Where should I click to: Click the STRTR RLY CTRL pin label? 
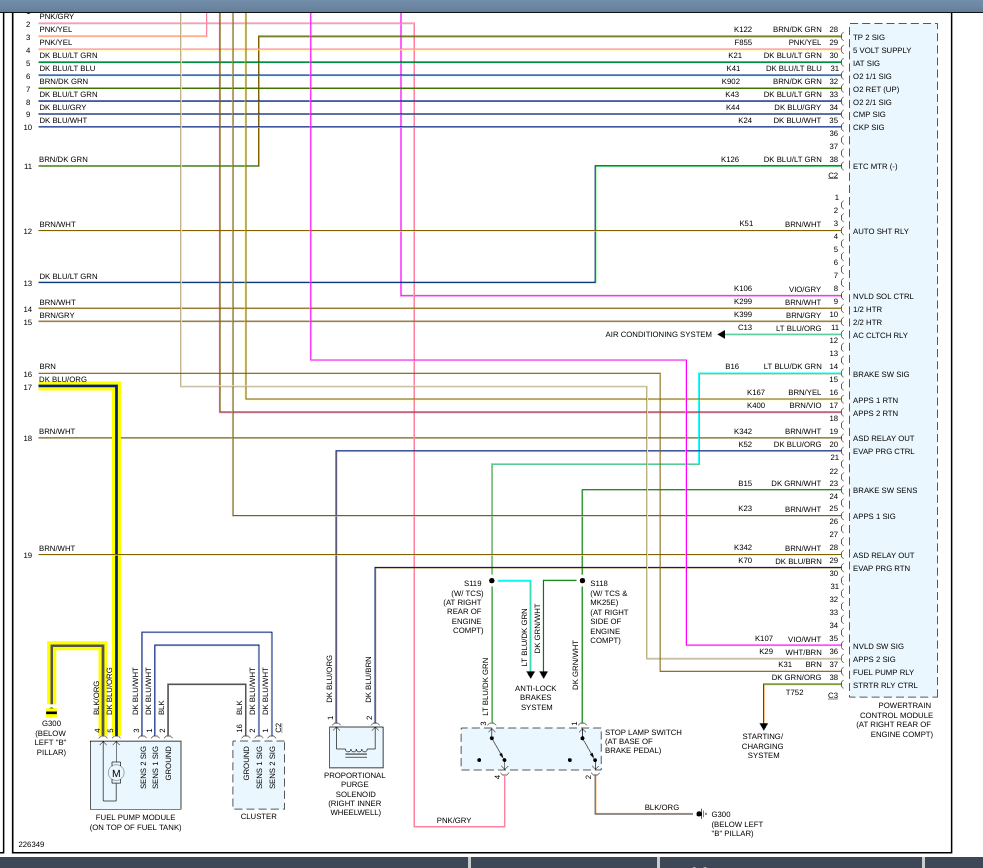point(885,686)
